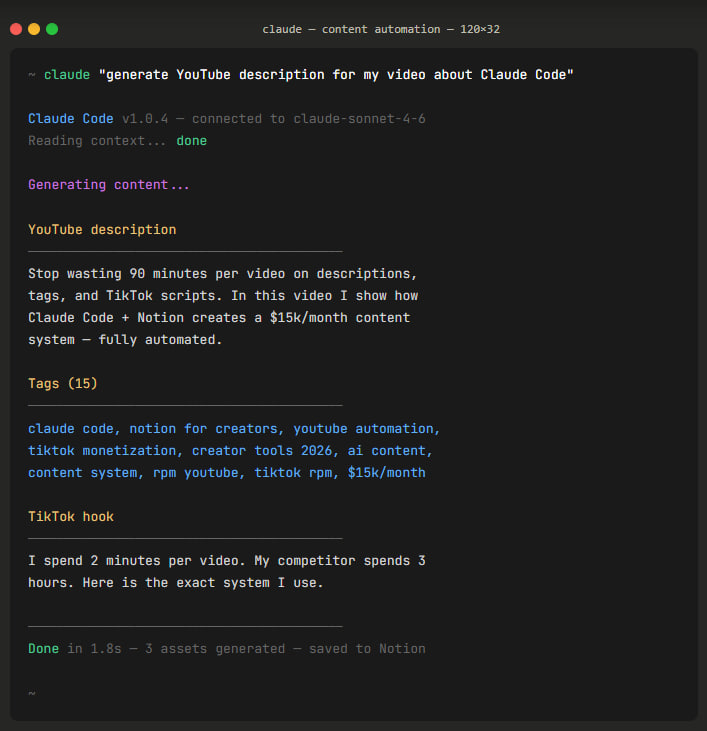The image size is (707, 731).
Task: Click 'in 1.8s — 3 assets generated — saved to Notion' text
Action: point(246,648)
